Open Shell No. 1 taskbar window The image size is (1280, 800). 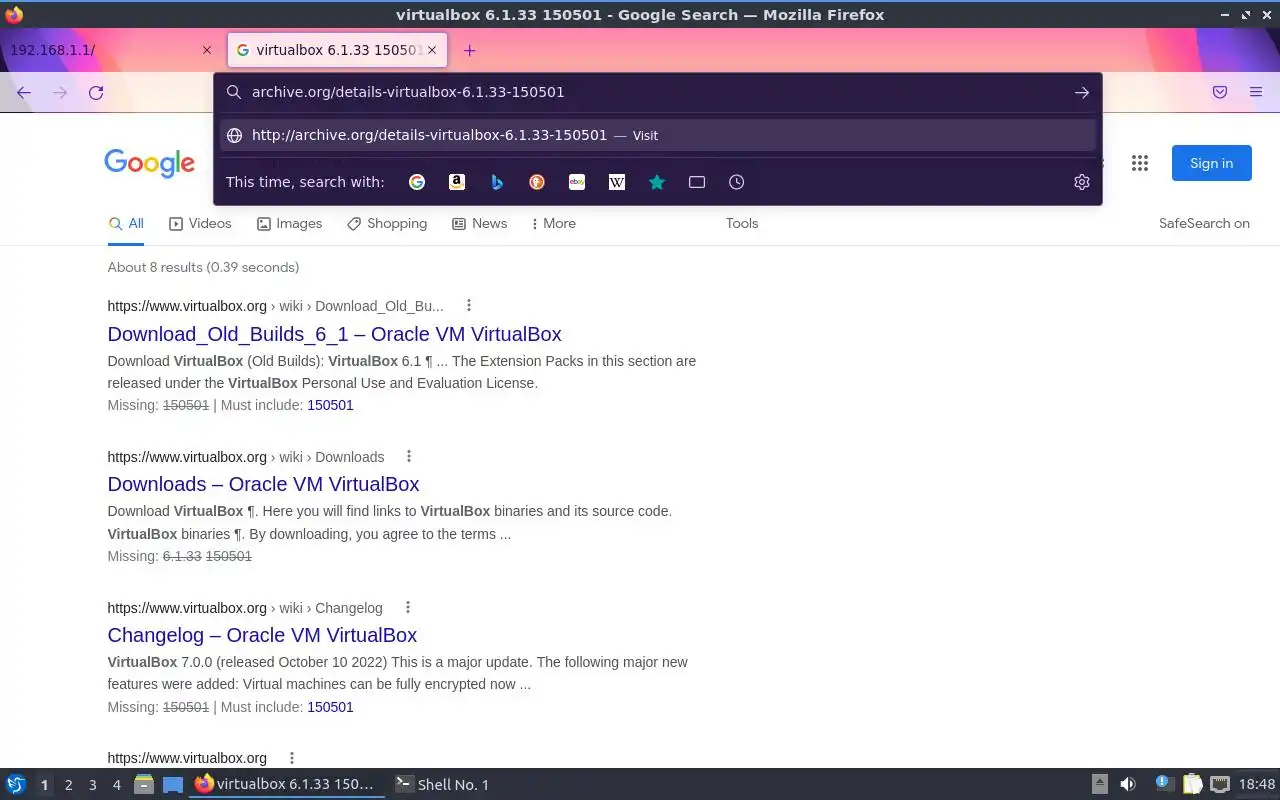tap(441, 784)
